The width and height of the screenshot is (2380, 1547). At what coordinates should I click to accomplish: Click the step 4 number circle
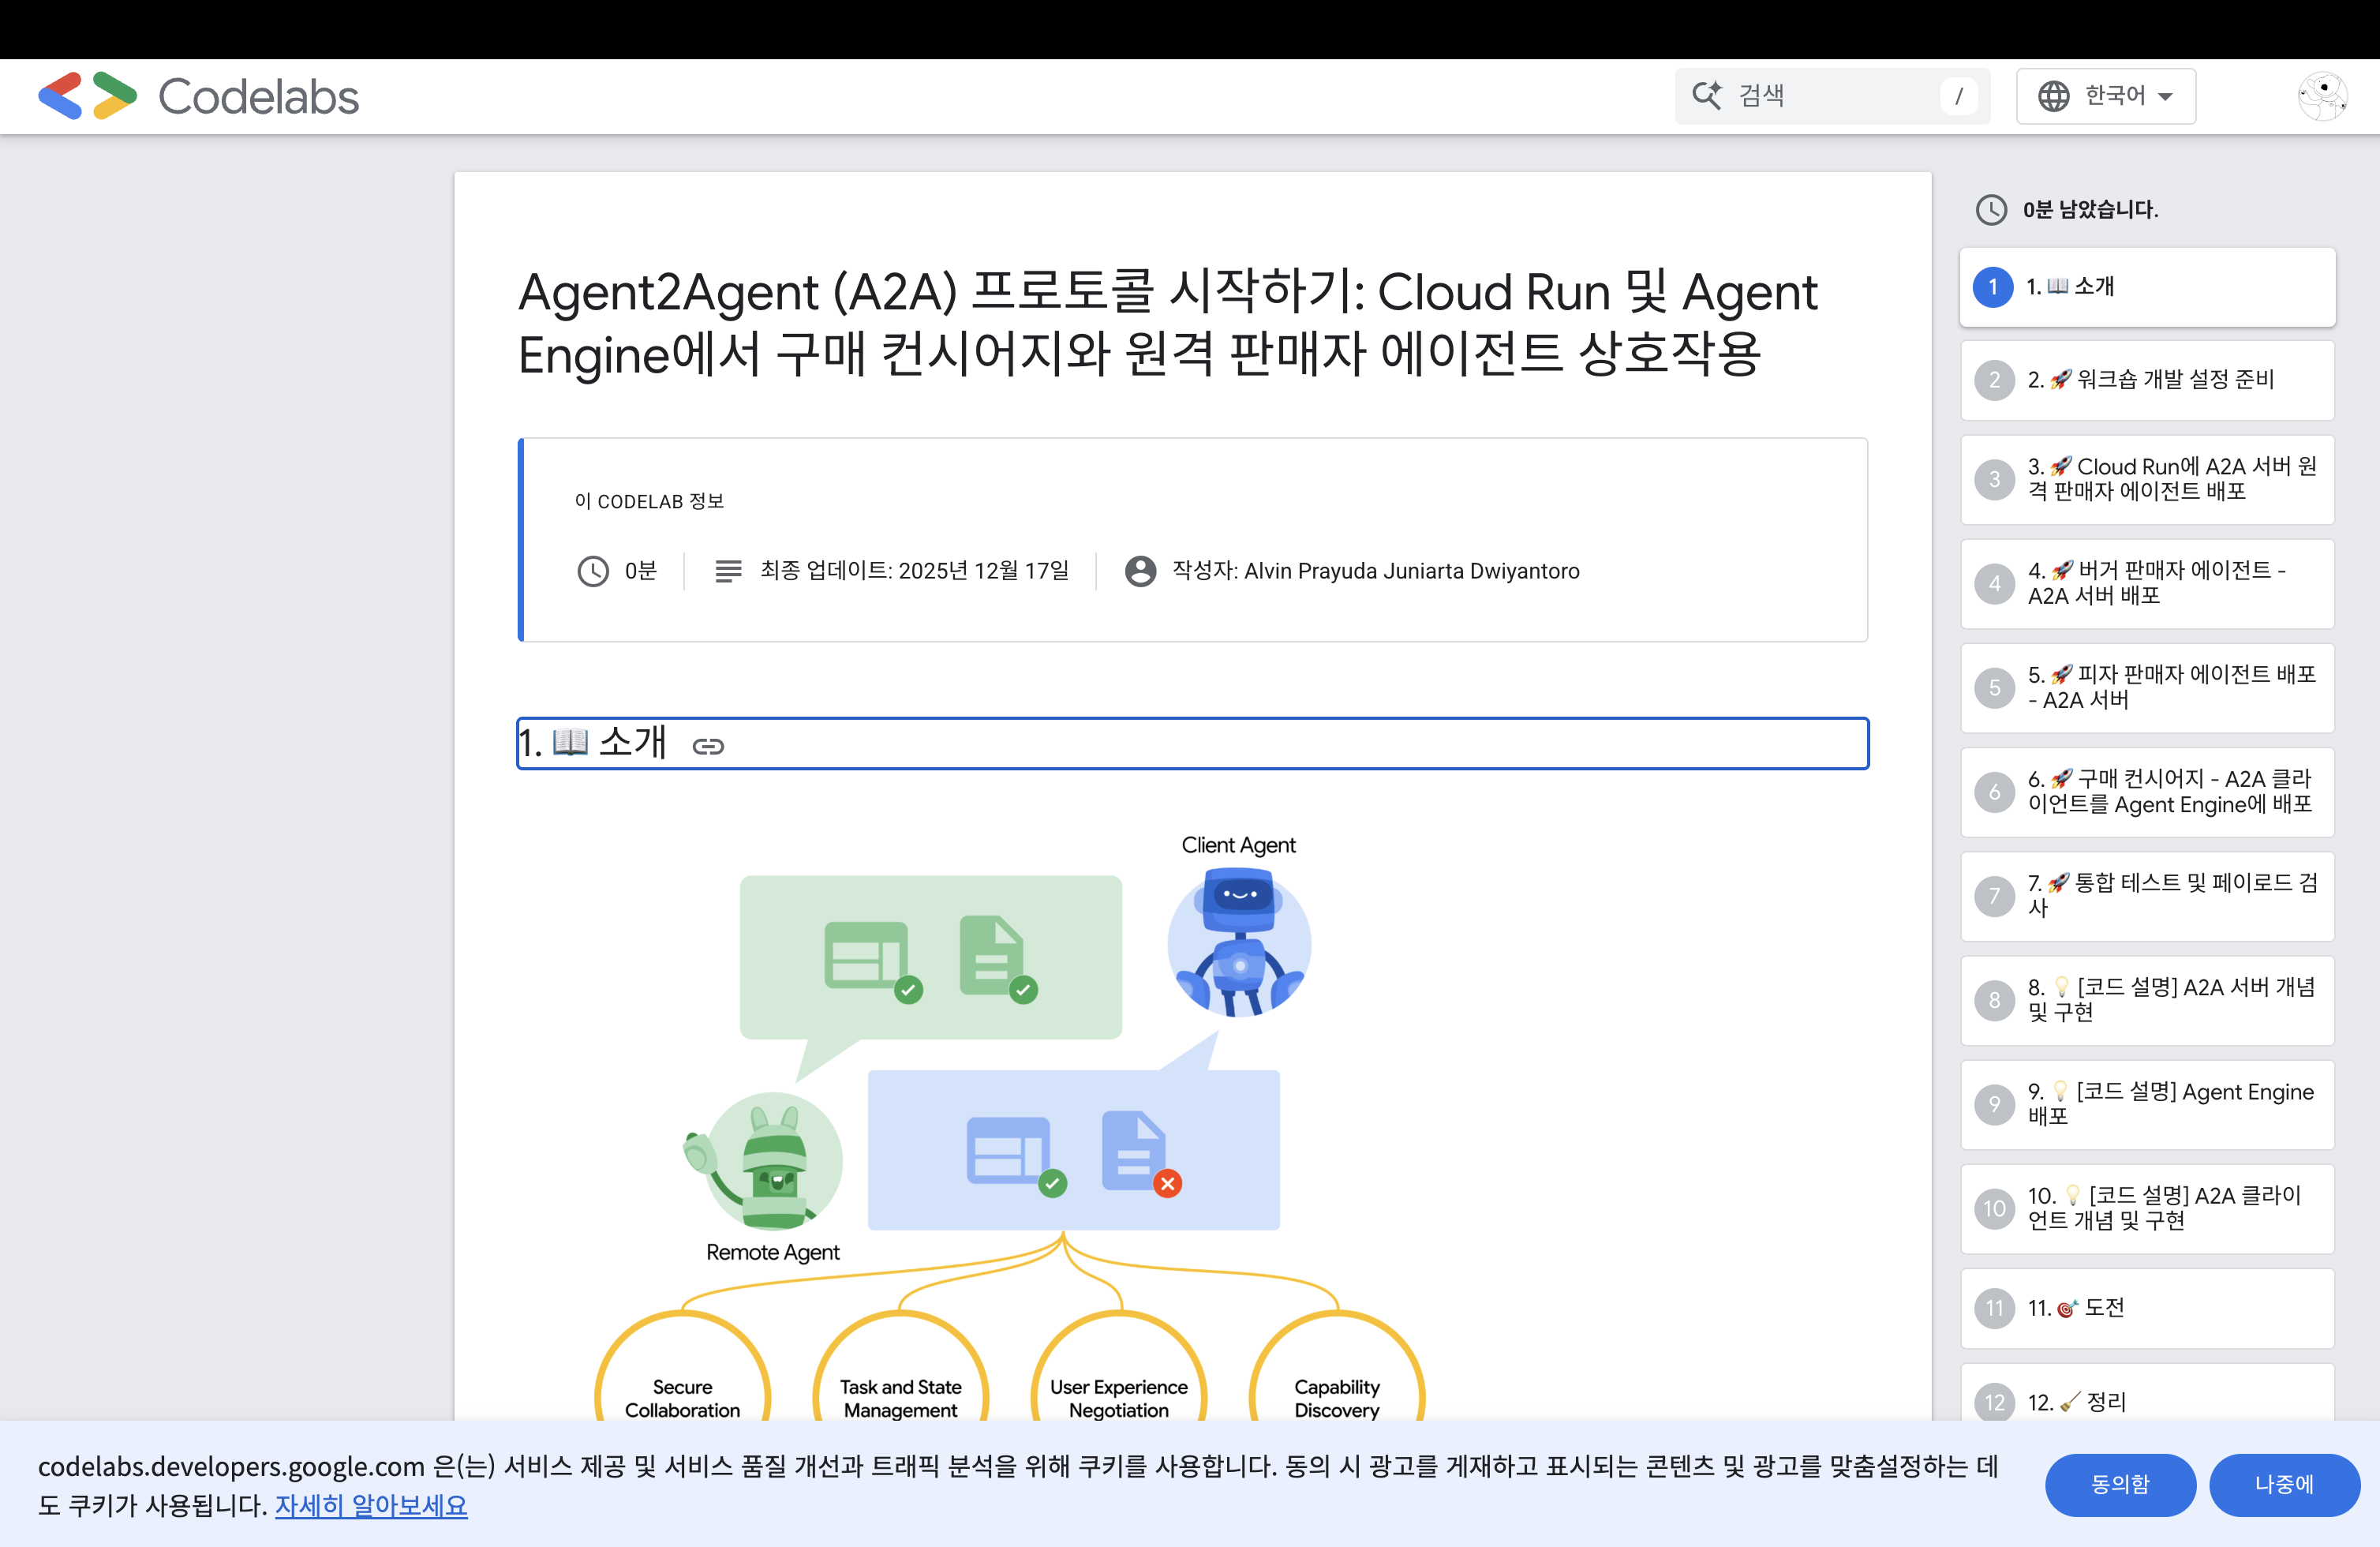[x=1994, y=583]
